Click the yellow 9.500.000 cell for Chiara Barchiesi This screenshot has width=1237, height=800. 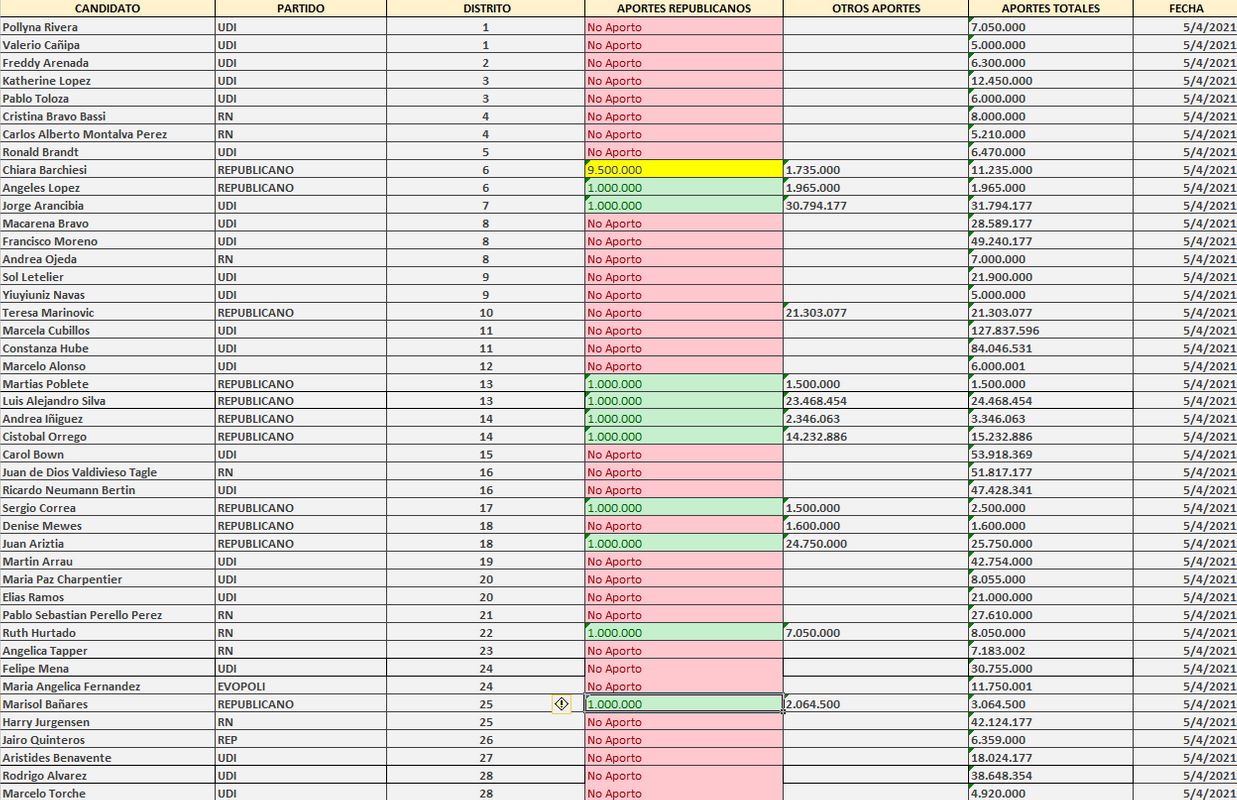684,170
